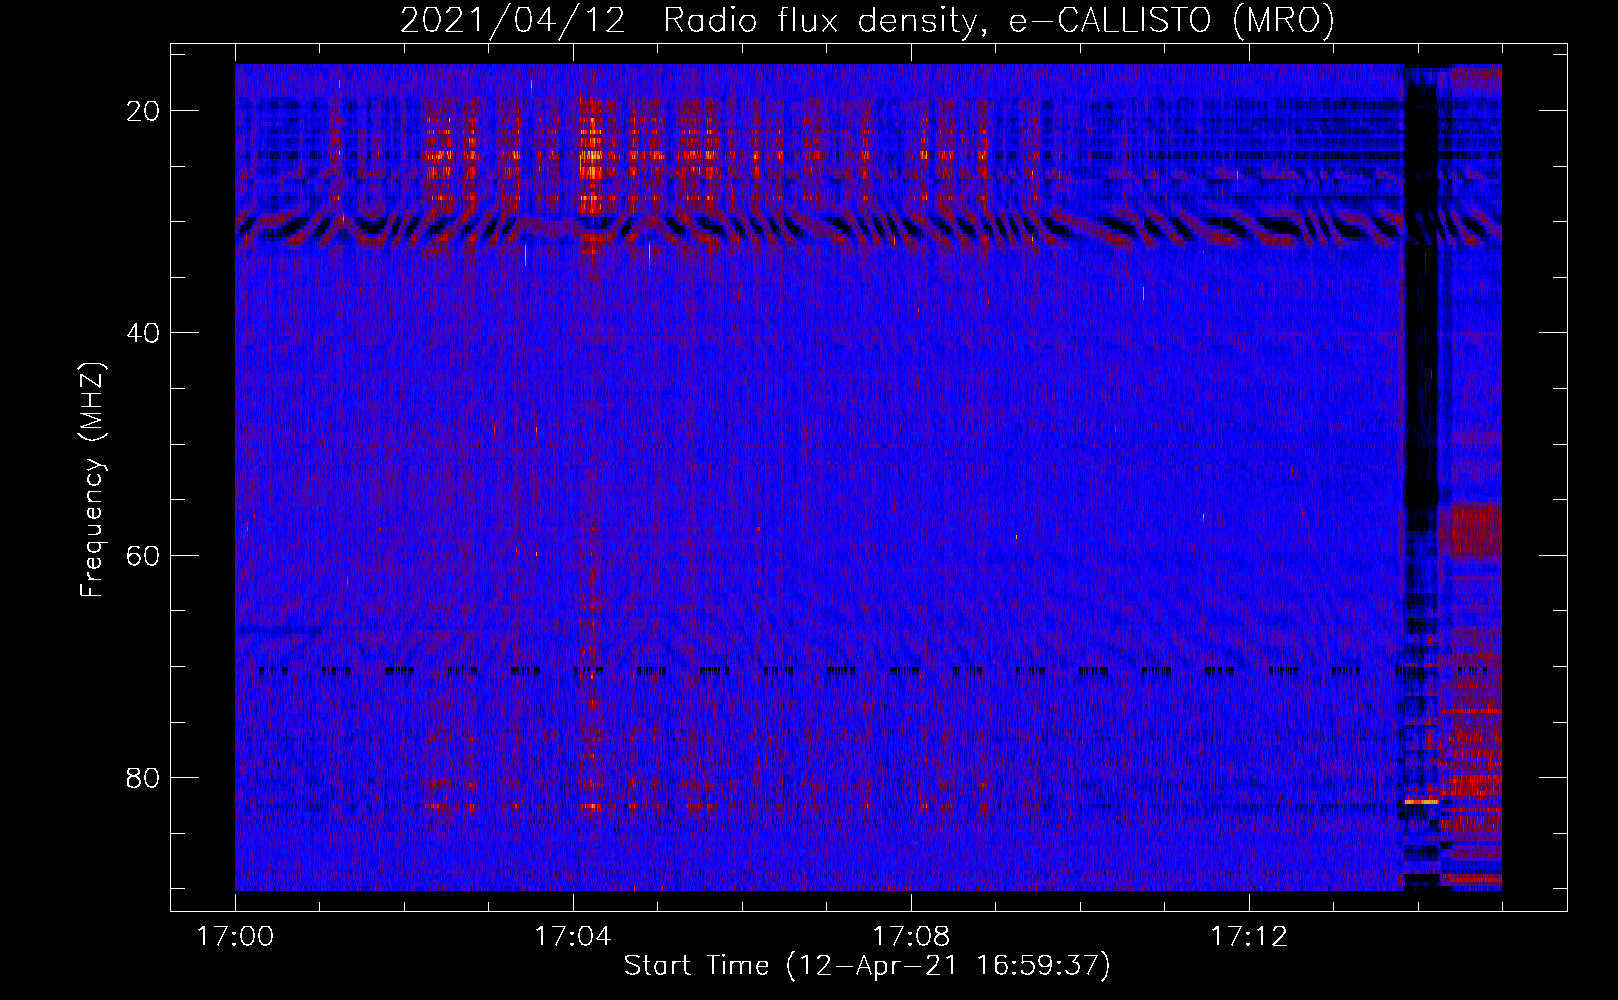Click the '17:04' time tick label
This screenshot has width=1618, height=1000.
tap(573, 937)
